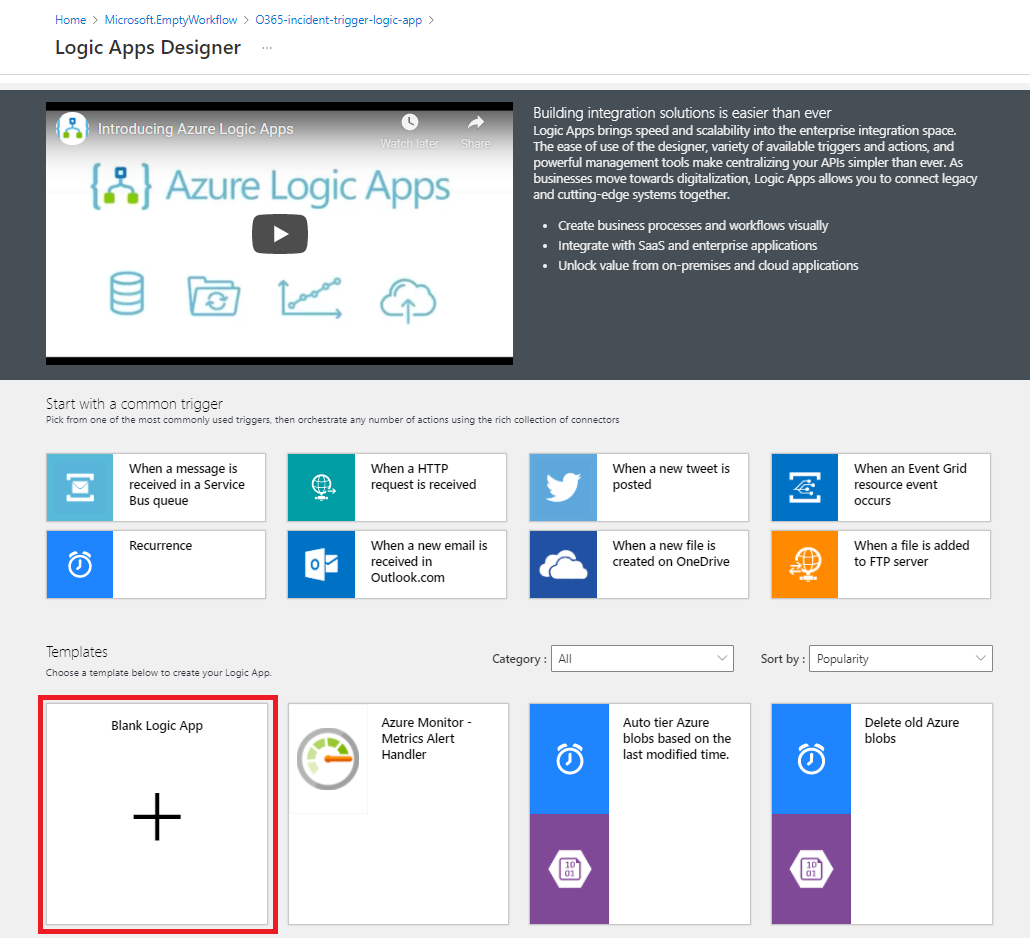The height and width of the screenshot is (938, 1030).
Task: Open the Category dropdown filter
Action: pos(643,659)
